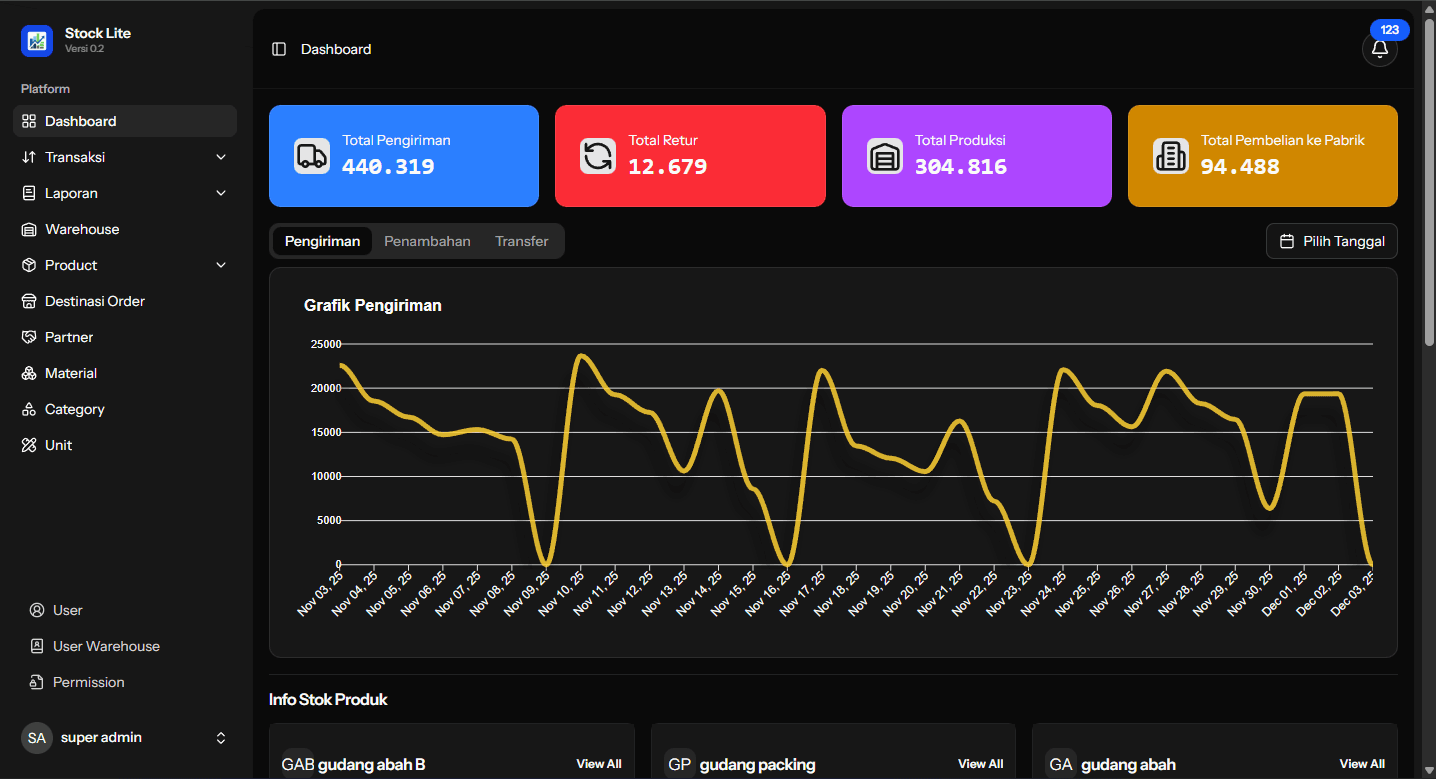
Task: Switch to the Penambahan tab
Action: (427, 241)
